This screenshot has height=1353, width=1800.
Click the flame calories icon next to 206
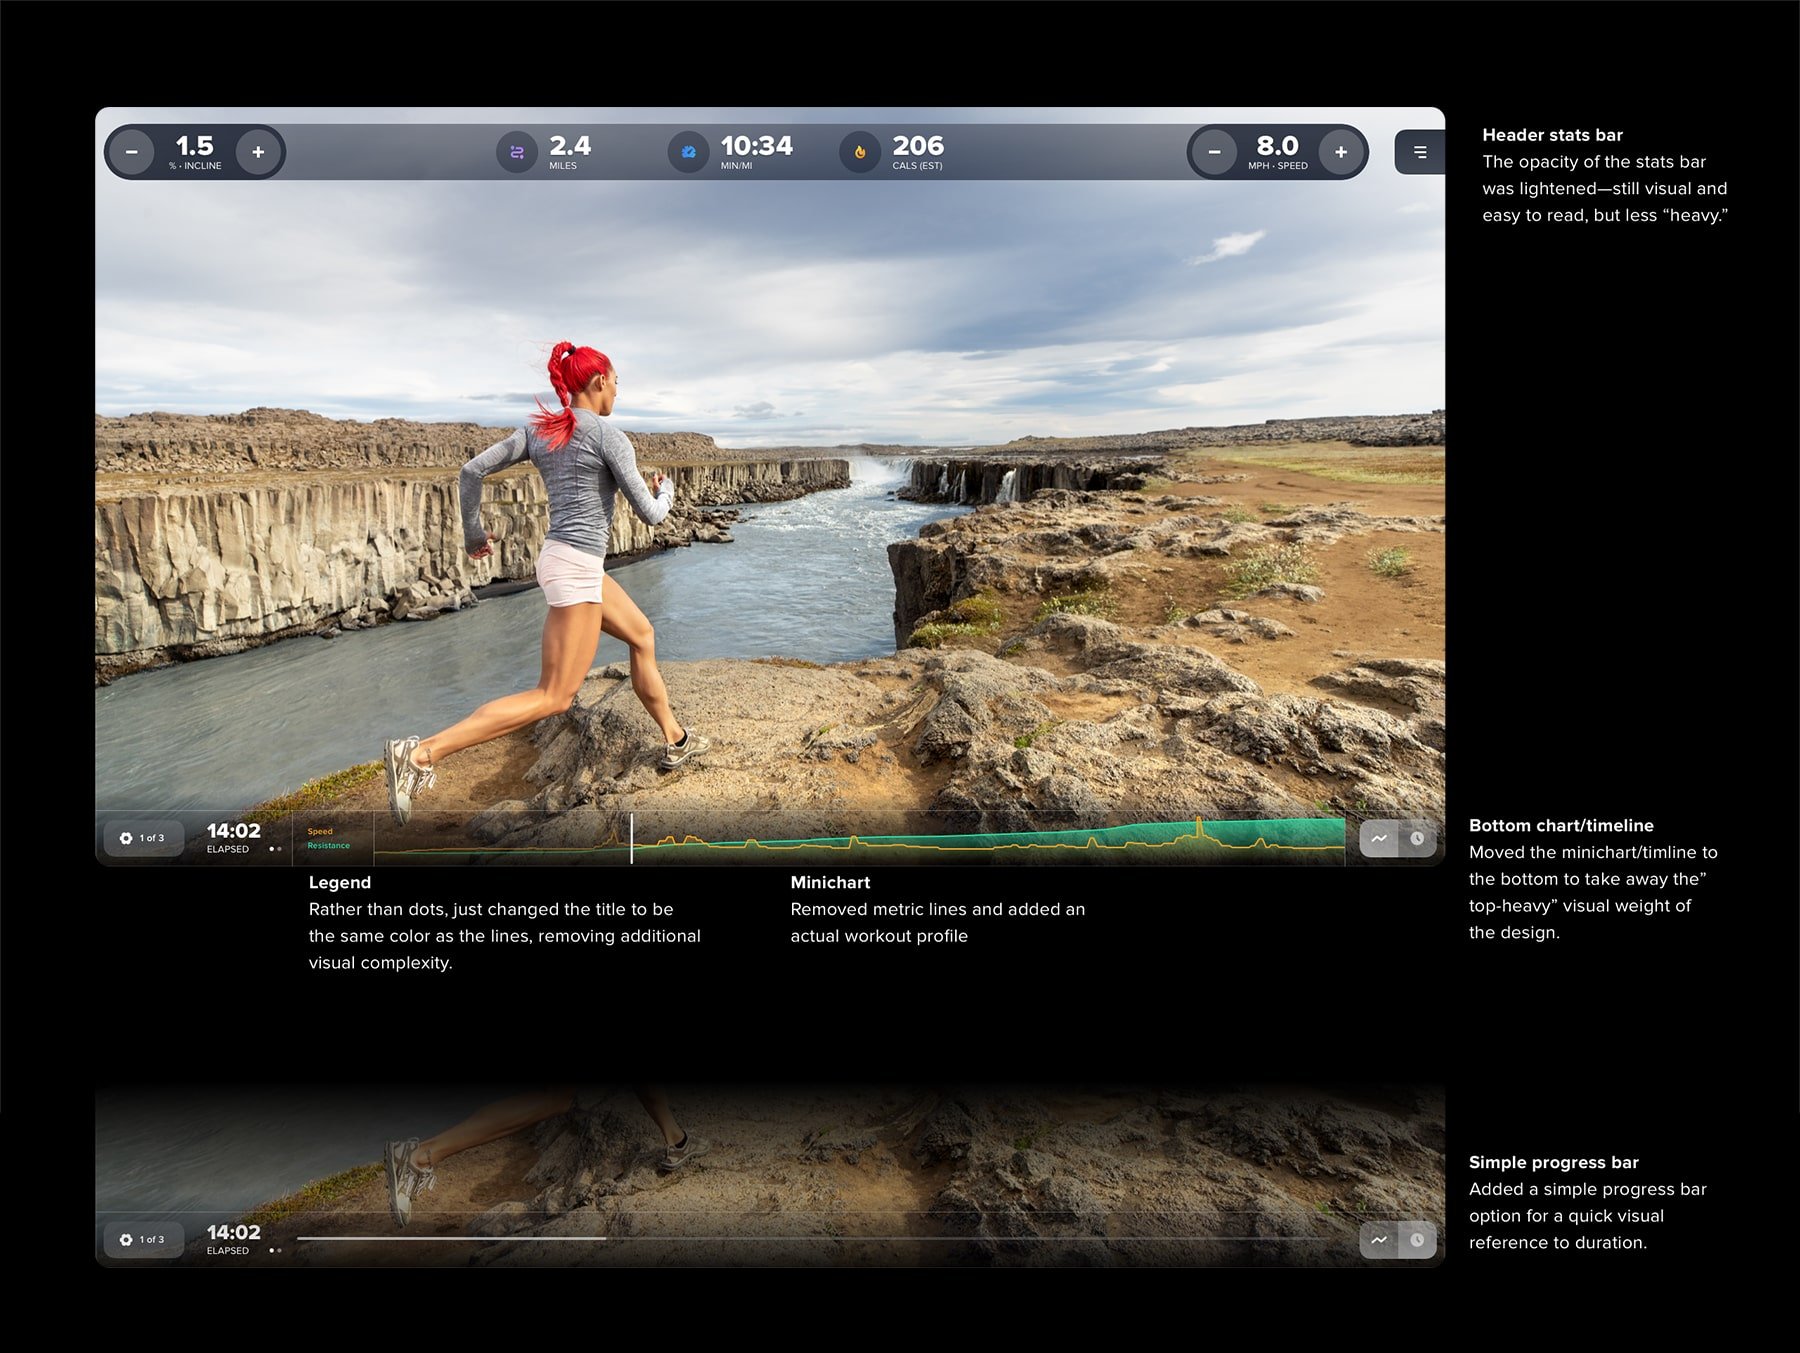[860, 152]
